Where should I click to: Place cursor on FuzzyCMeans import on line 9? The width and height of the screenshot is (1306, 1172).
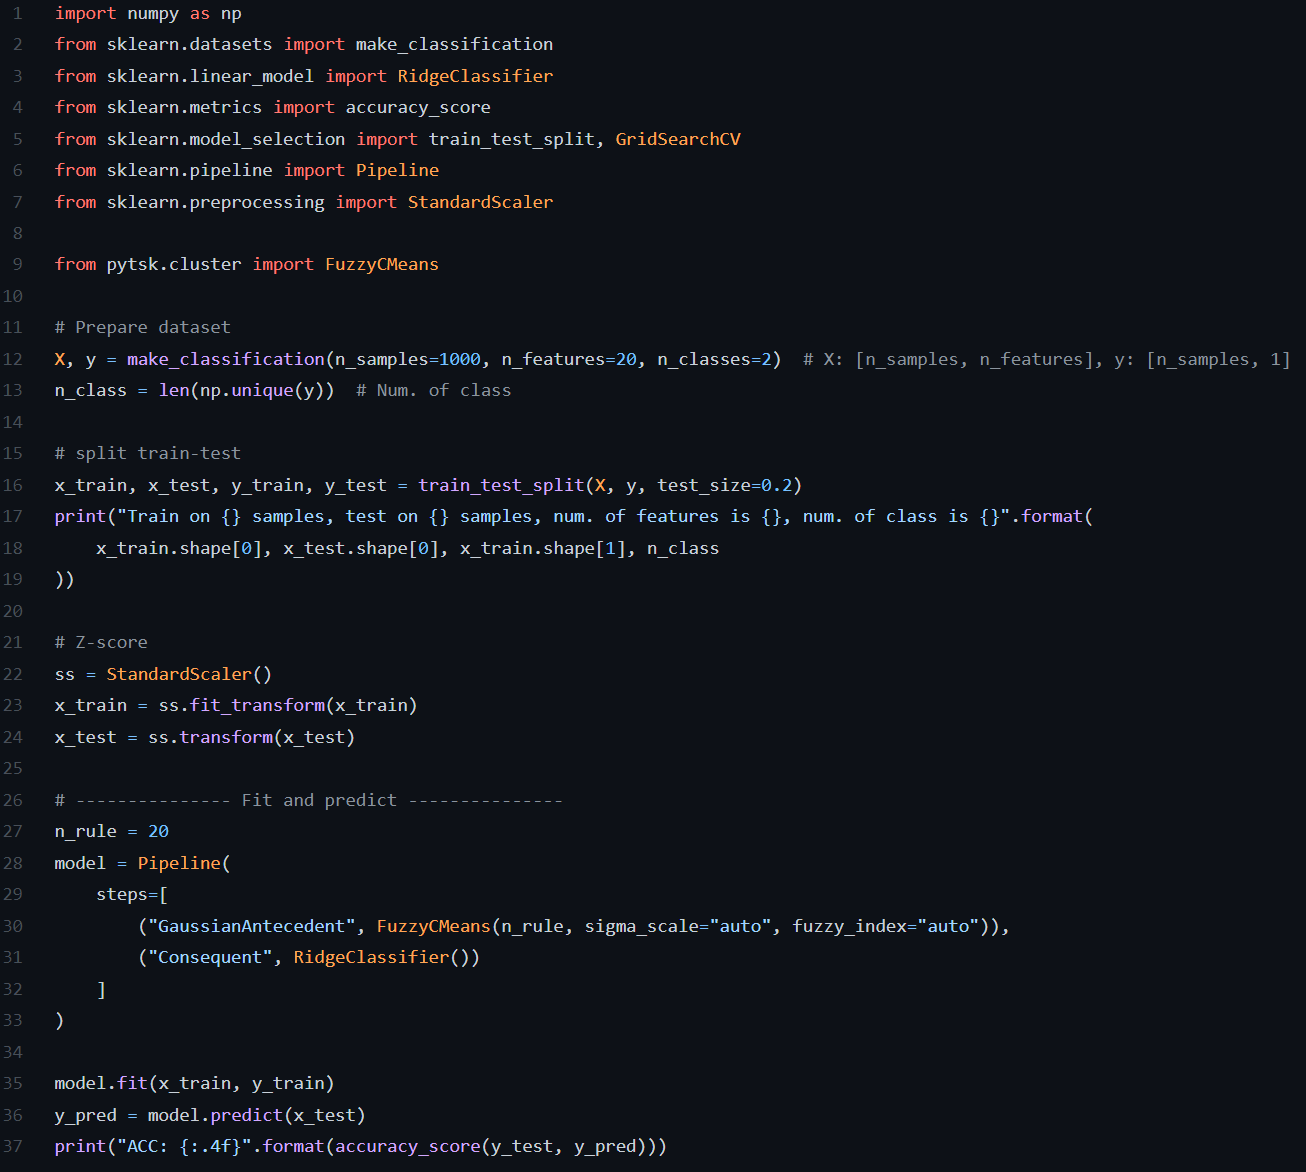pyautogui.click(x=381, y=264)
